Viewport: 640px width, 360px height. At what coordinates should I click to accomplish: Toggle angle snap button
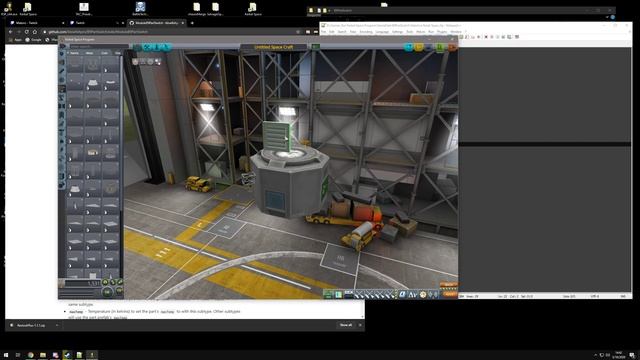click(119, 290)
